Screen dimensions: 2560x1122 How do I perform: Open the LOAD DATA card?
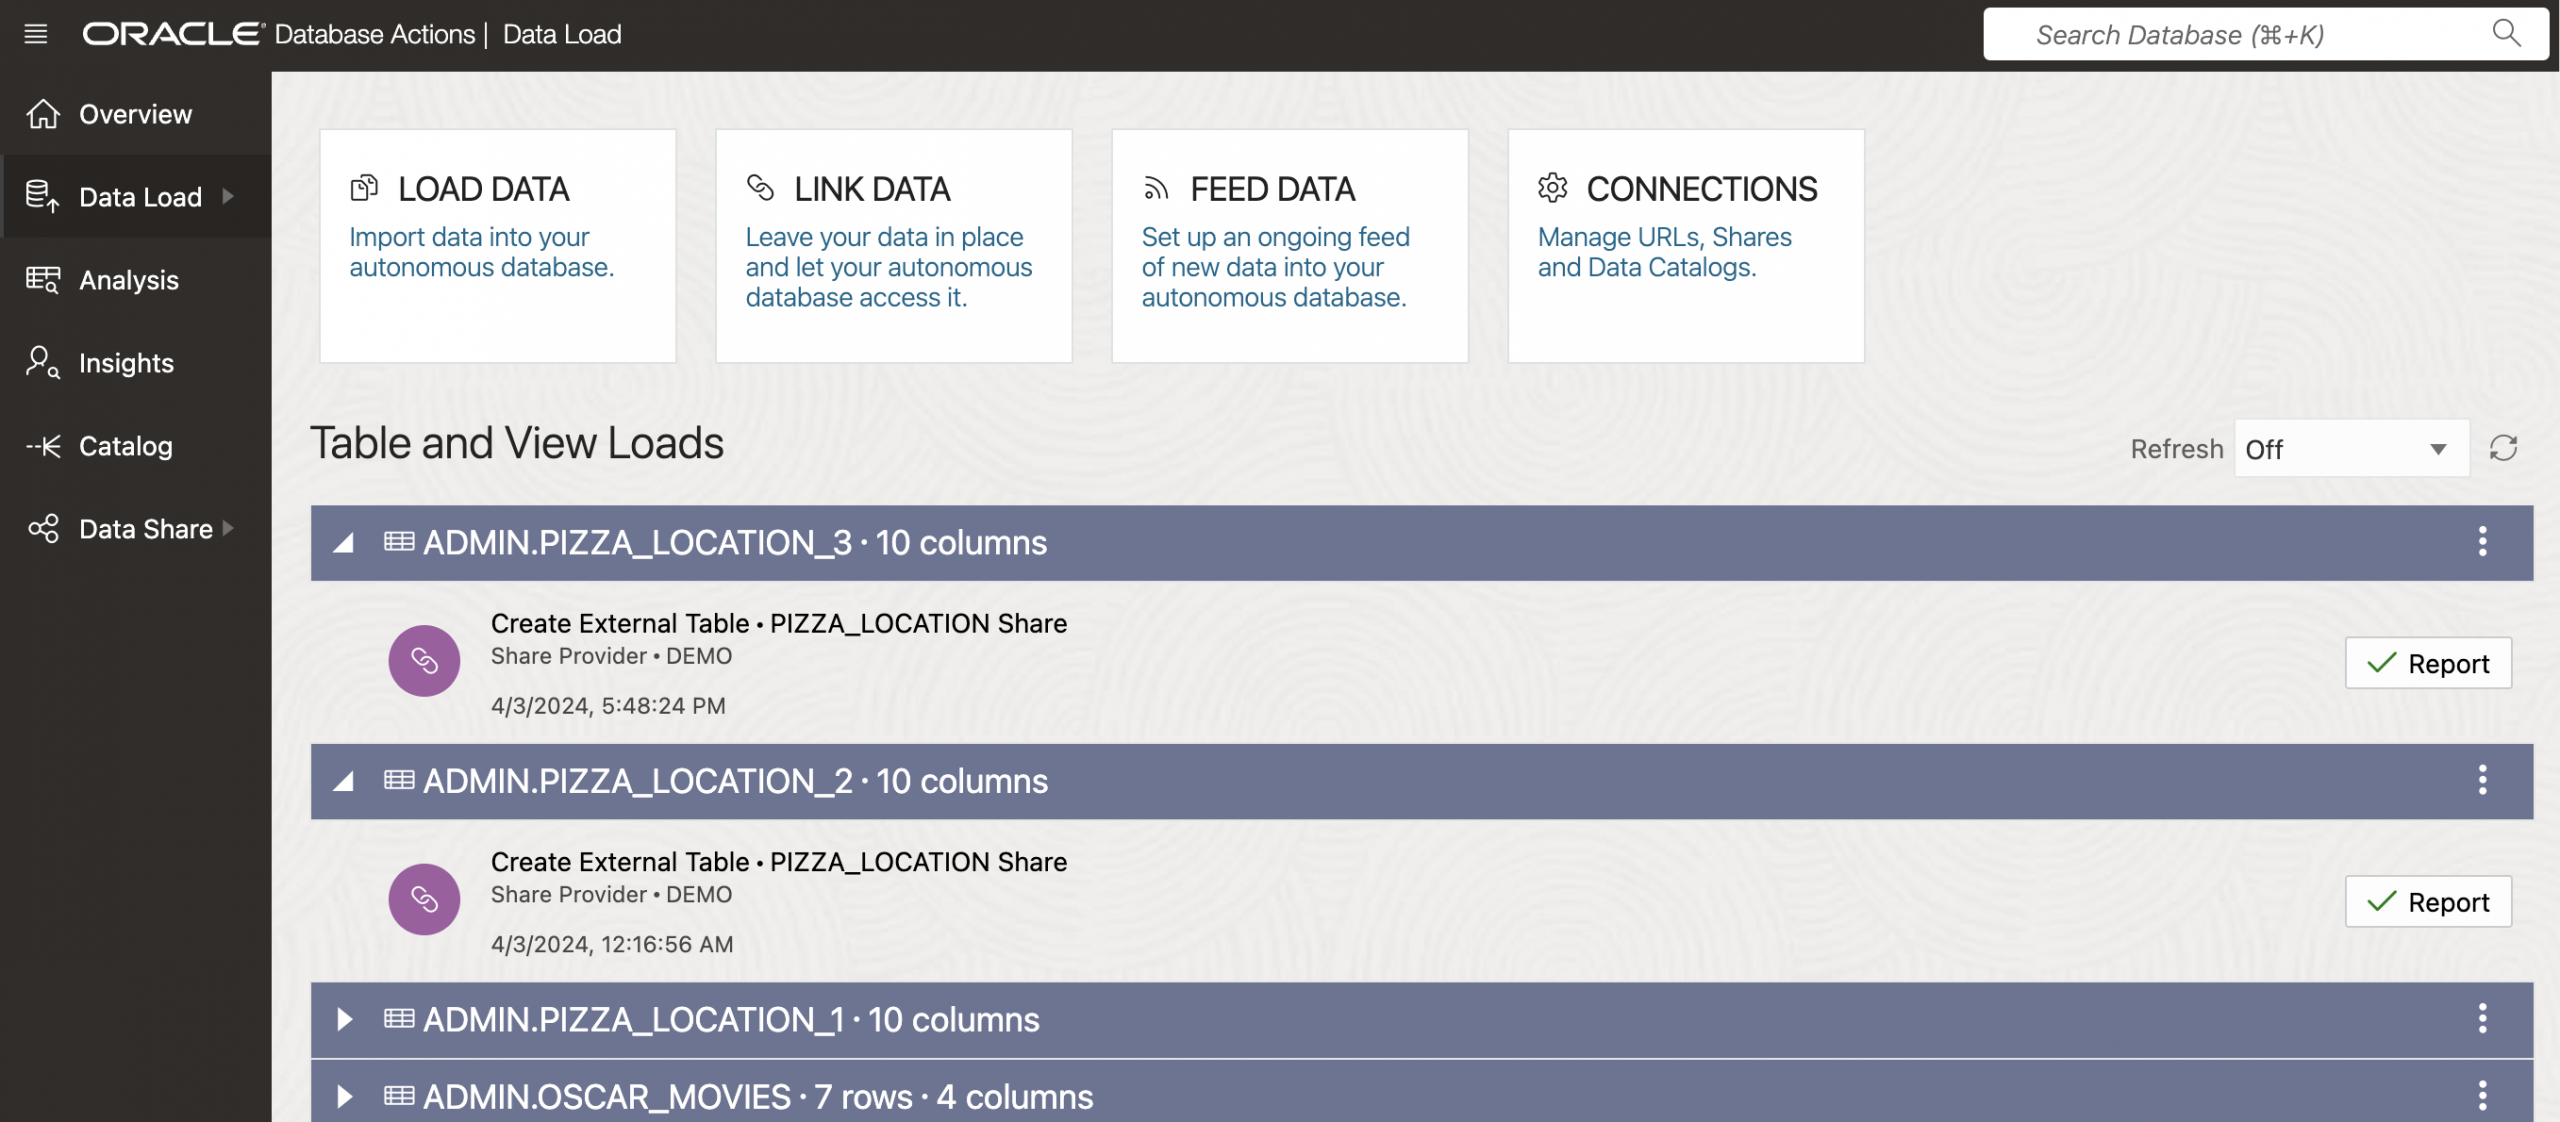coord(497,245)
